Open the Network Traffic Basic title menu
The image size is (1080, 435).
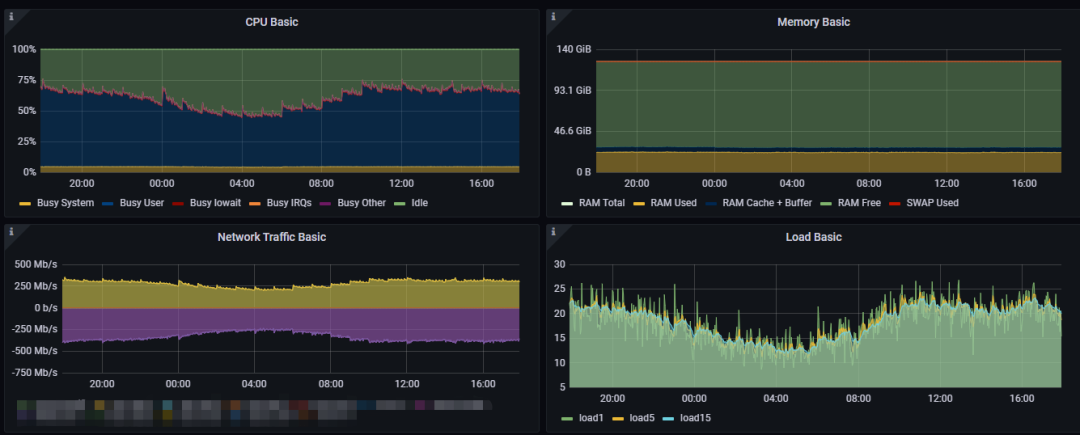click(x=271, y=237)
